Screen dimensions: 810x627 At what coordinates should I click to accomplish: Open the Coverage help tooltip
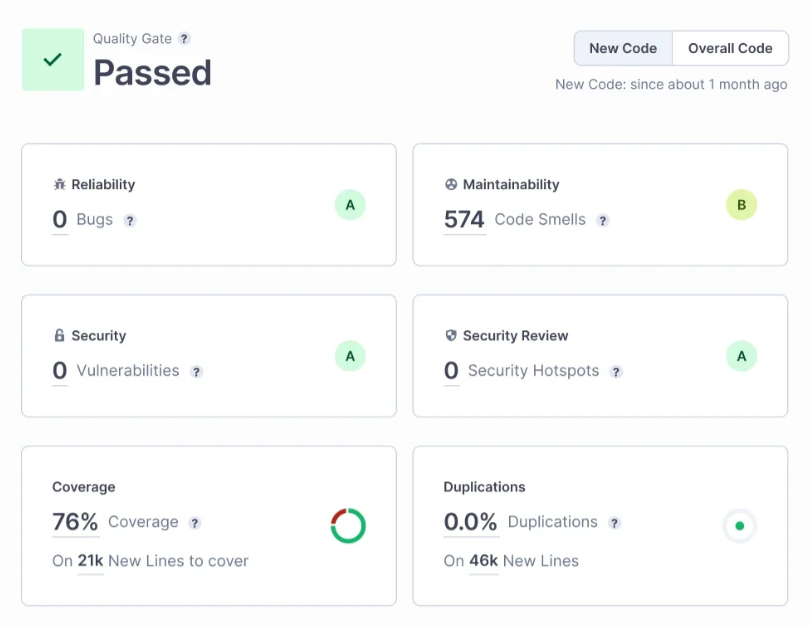(195, 522)
